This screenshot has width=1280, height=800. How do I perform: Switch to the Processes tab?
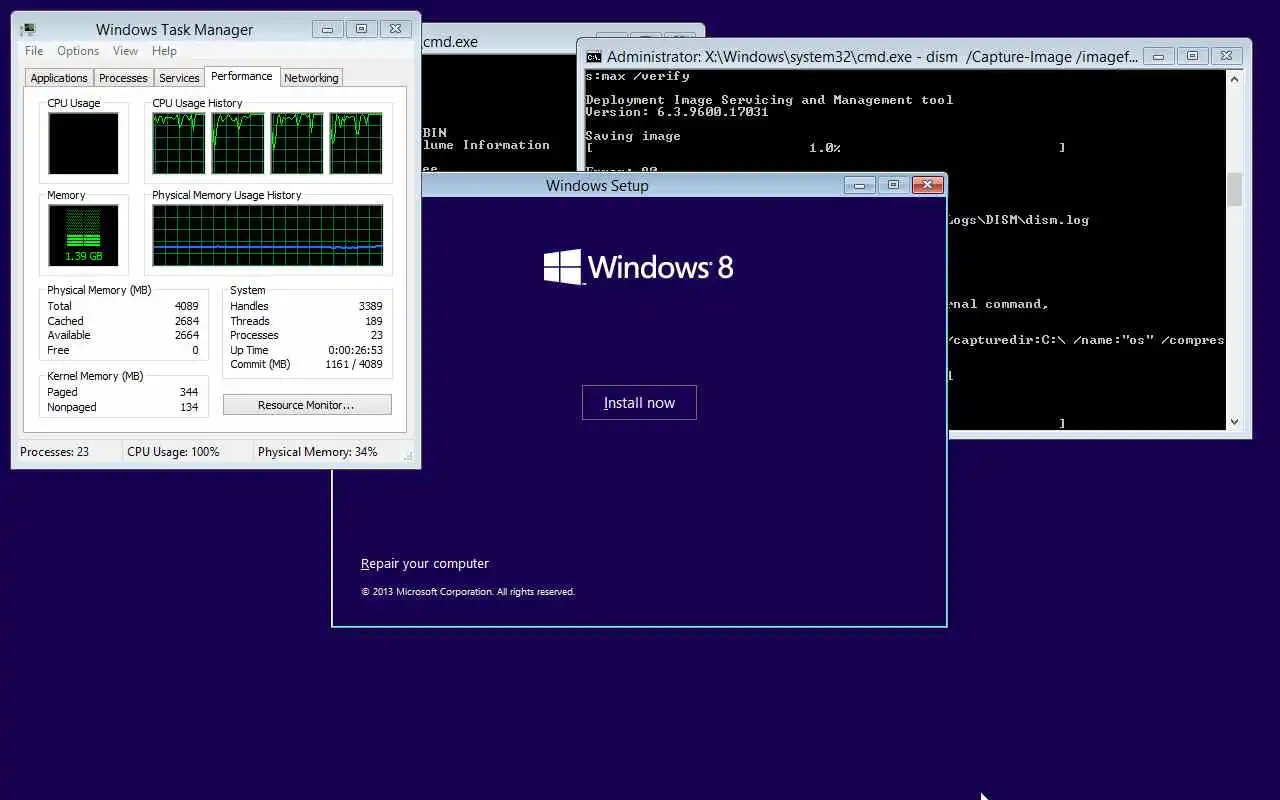(x=123, y=78)
